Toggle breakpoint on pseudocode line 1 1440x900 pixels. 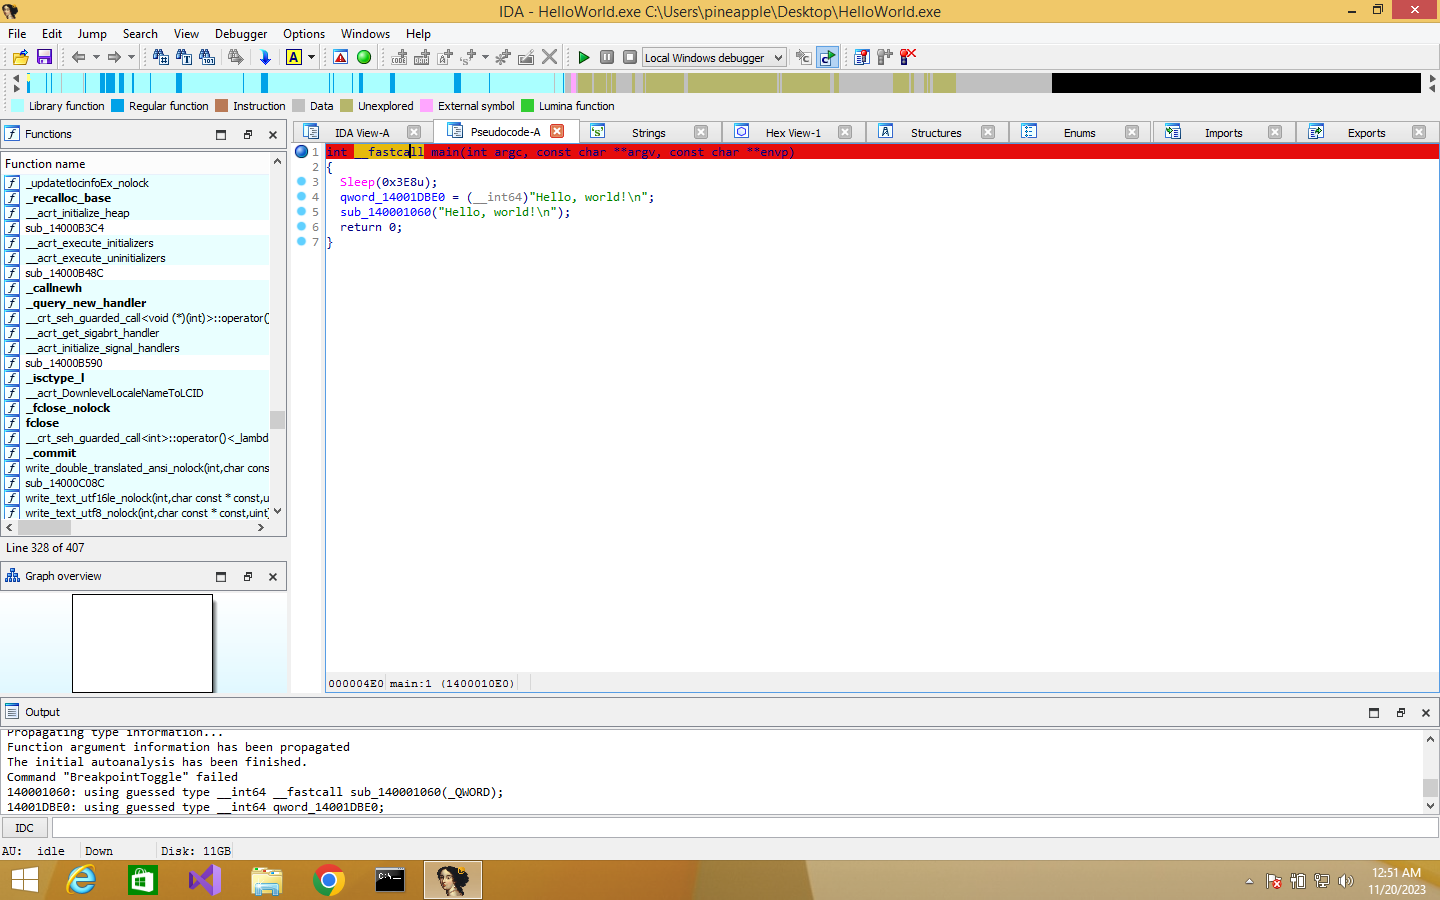pos(302,152)
